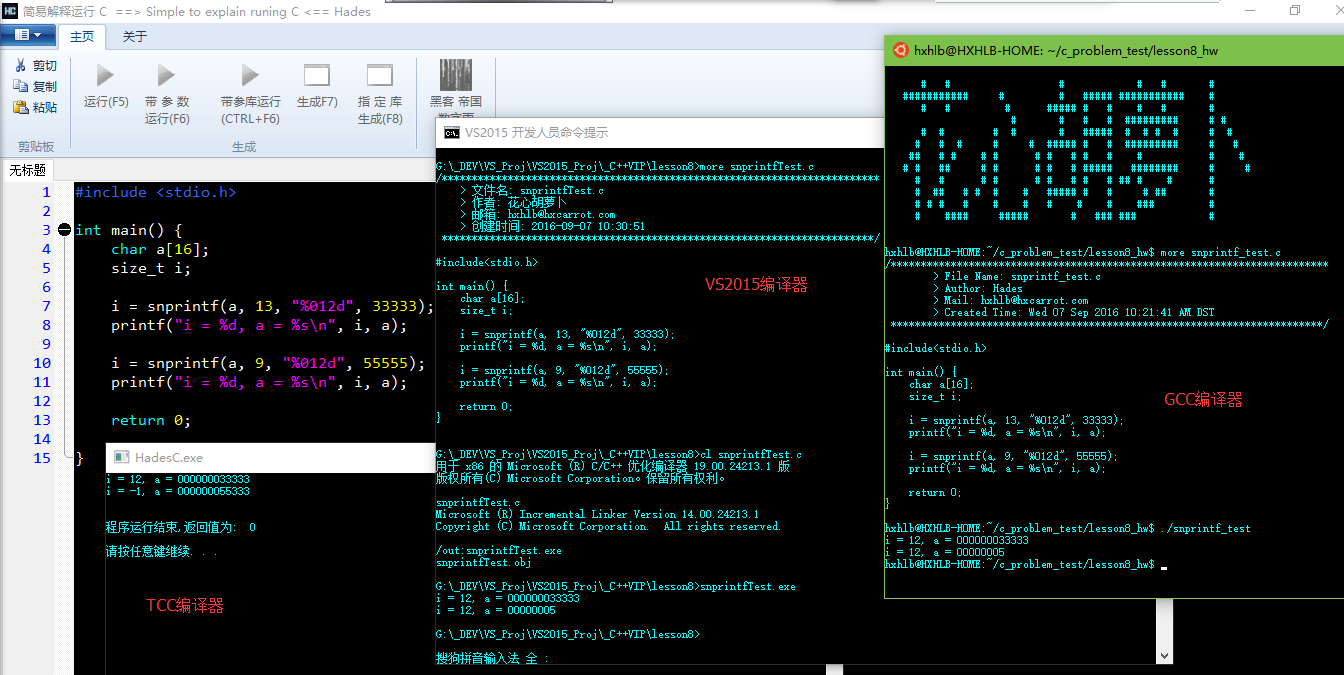Viewport: 1344px width, 675px height.
Task: Open the blue application menu dropdown
Action: click(x=28, y=35)
